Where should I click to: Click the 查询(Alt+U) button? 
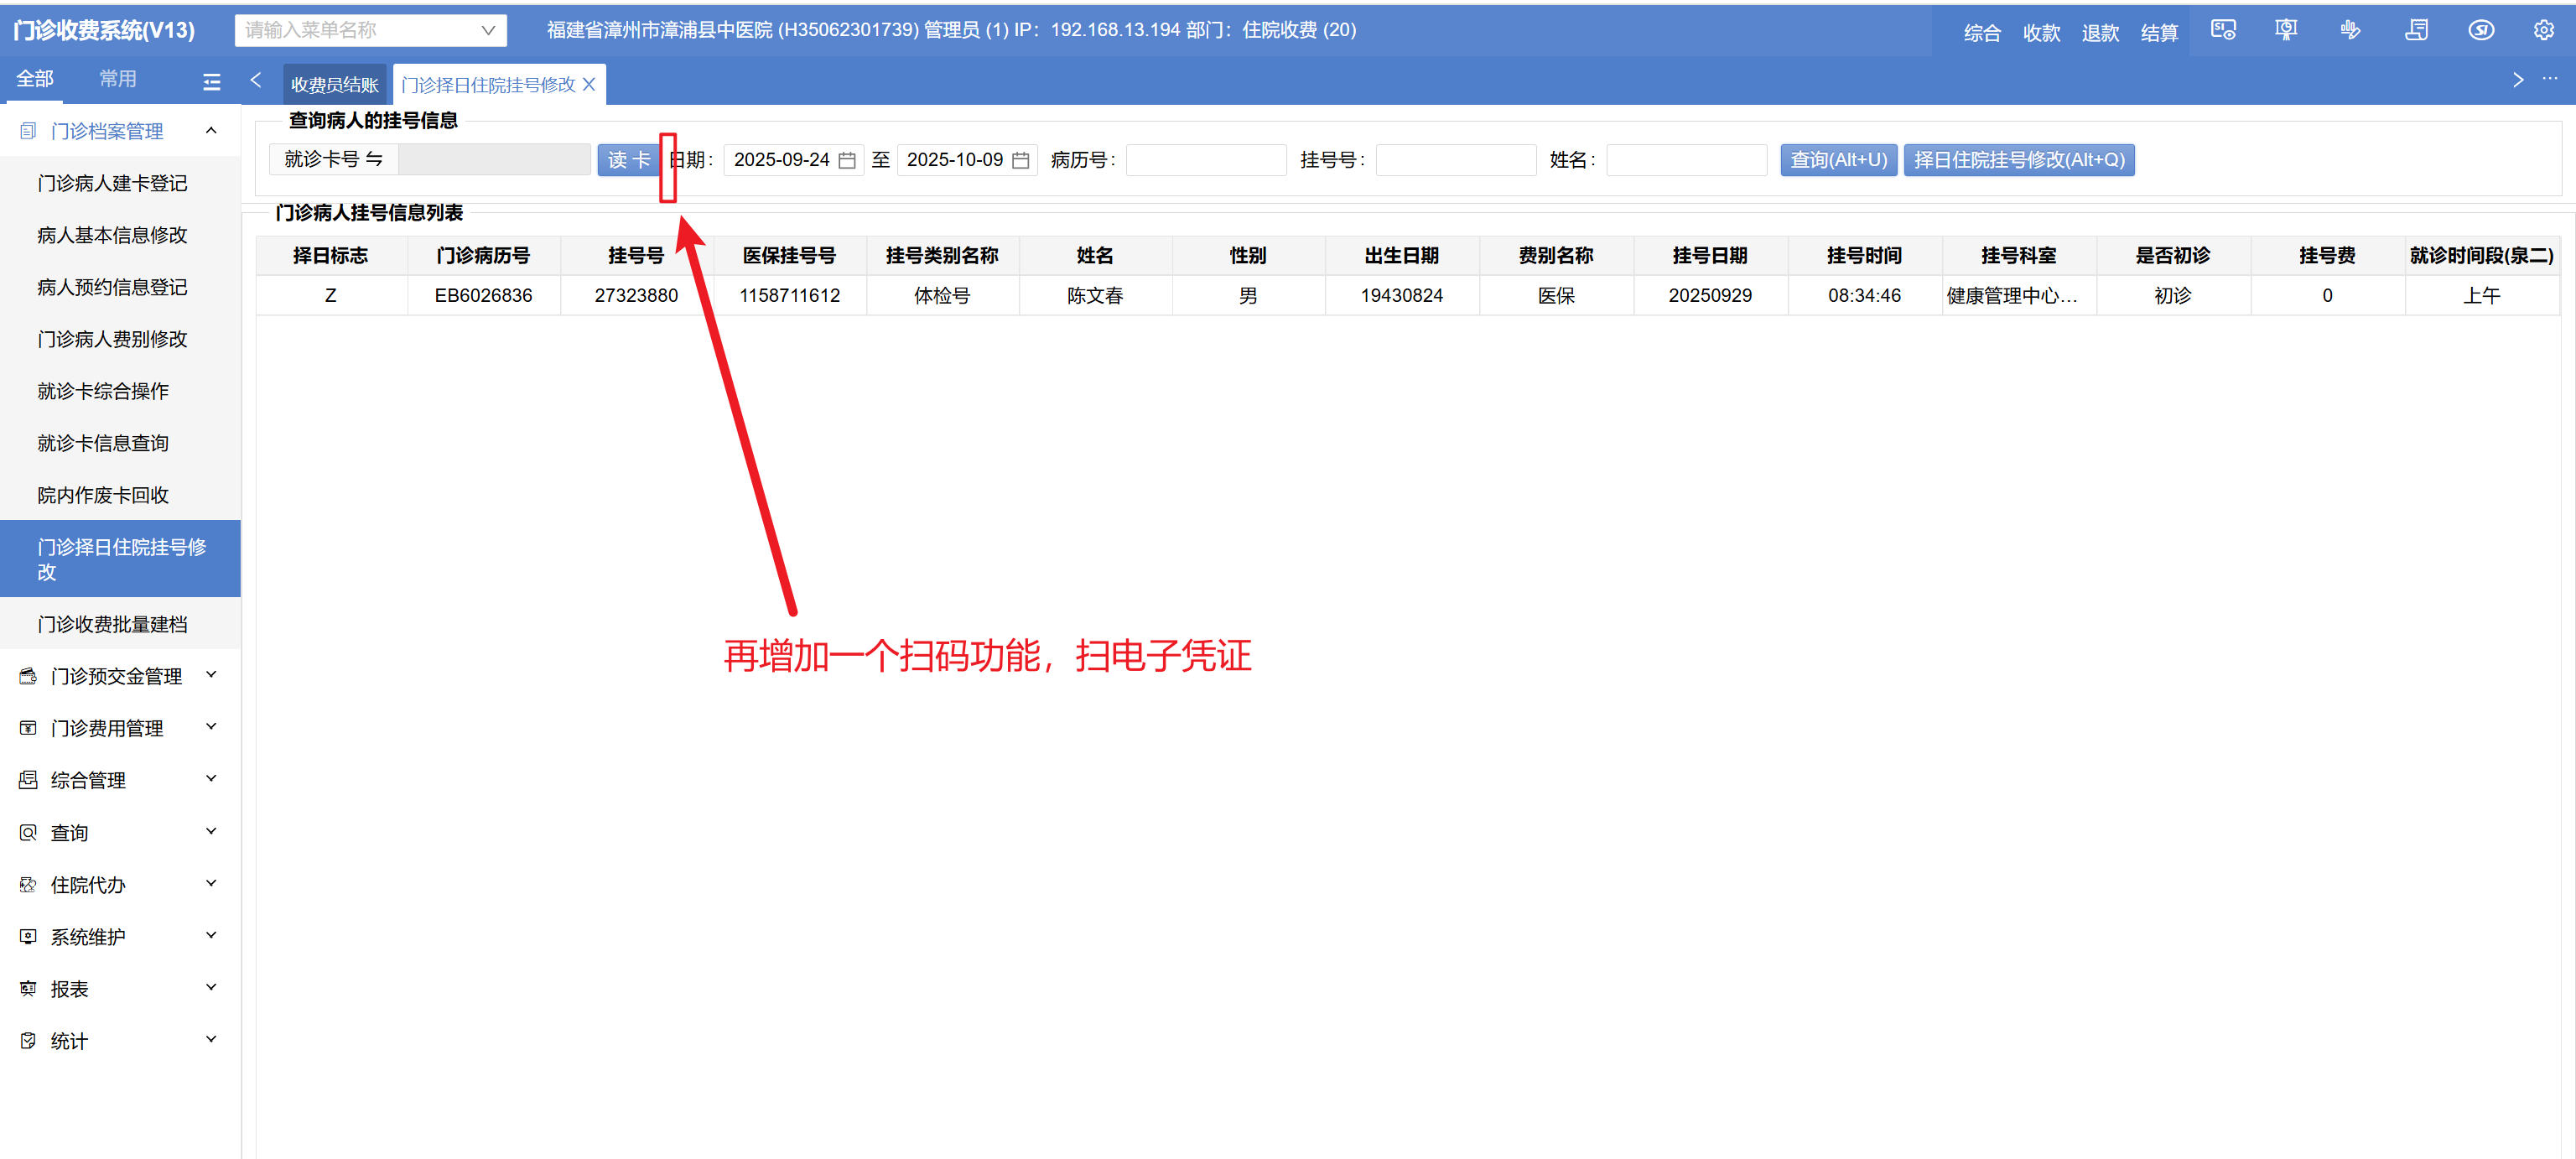[1837, 160]
